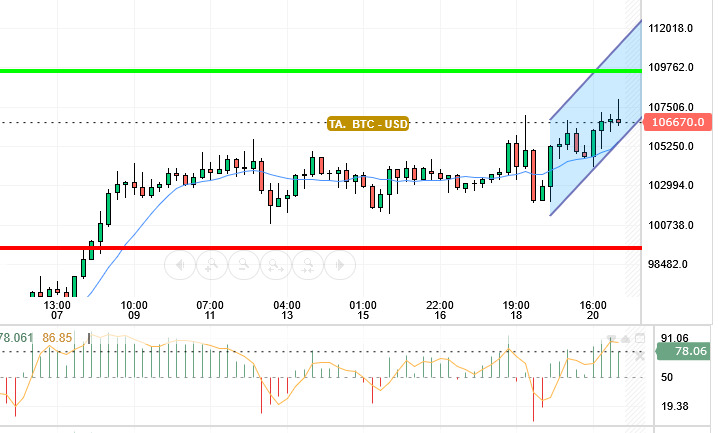Screen dimensions: 718x433
Task: Click the 112018.0 price axis label
Action: pos(670,28)
